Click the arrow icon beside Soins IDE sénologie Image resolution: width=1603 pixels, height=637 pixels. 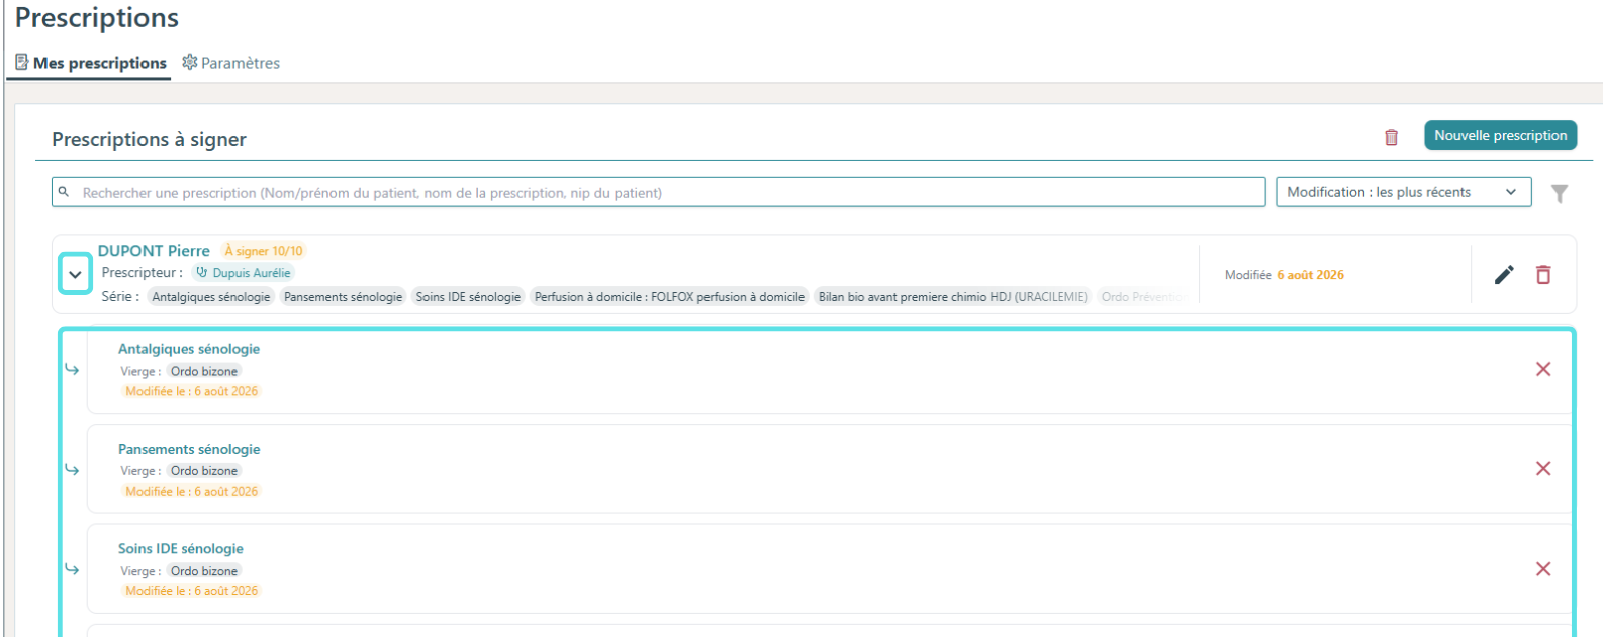click(72, 569)
